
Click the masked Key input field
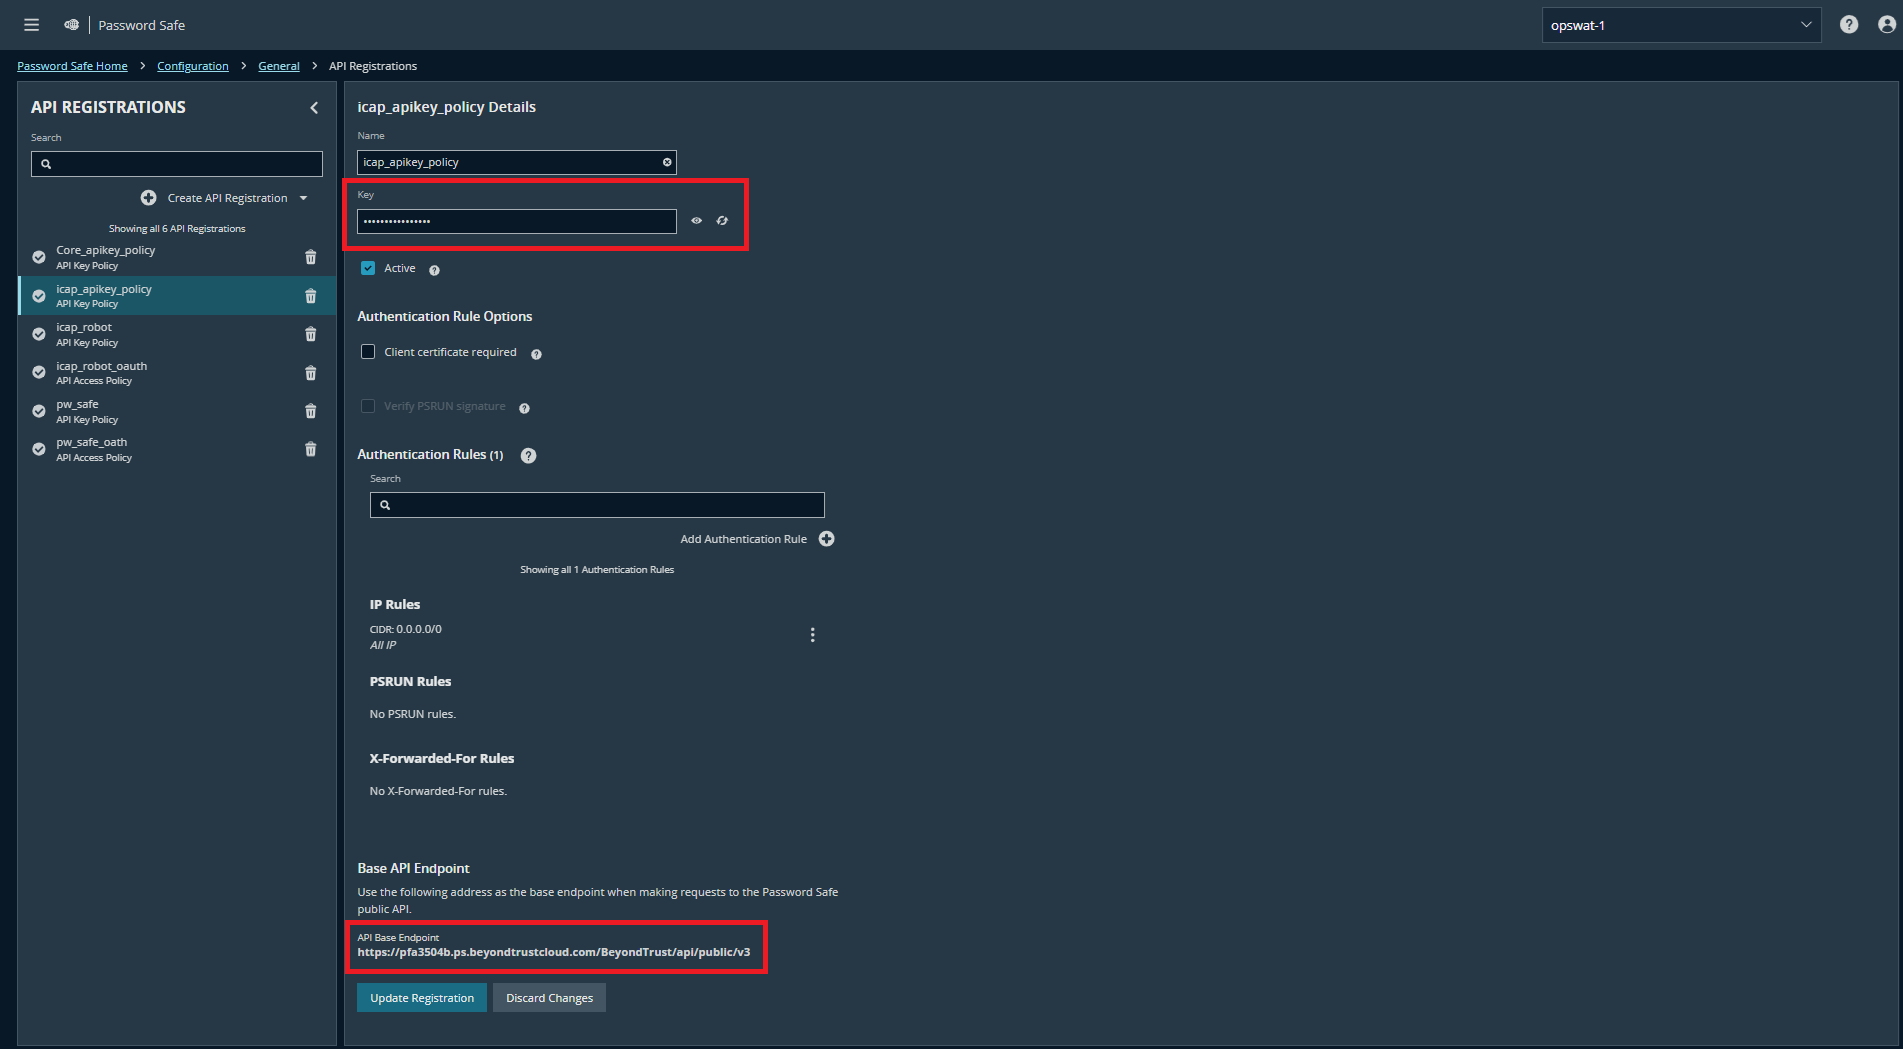(x=516, y=221)
